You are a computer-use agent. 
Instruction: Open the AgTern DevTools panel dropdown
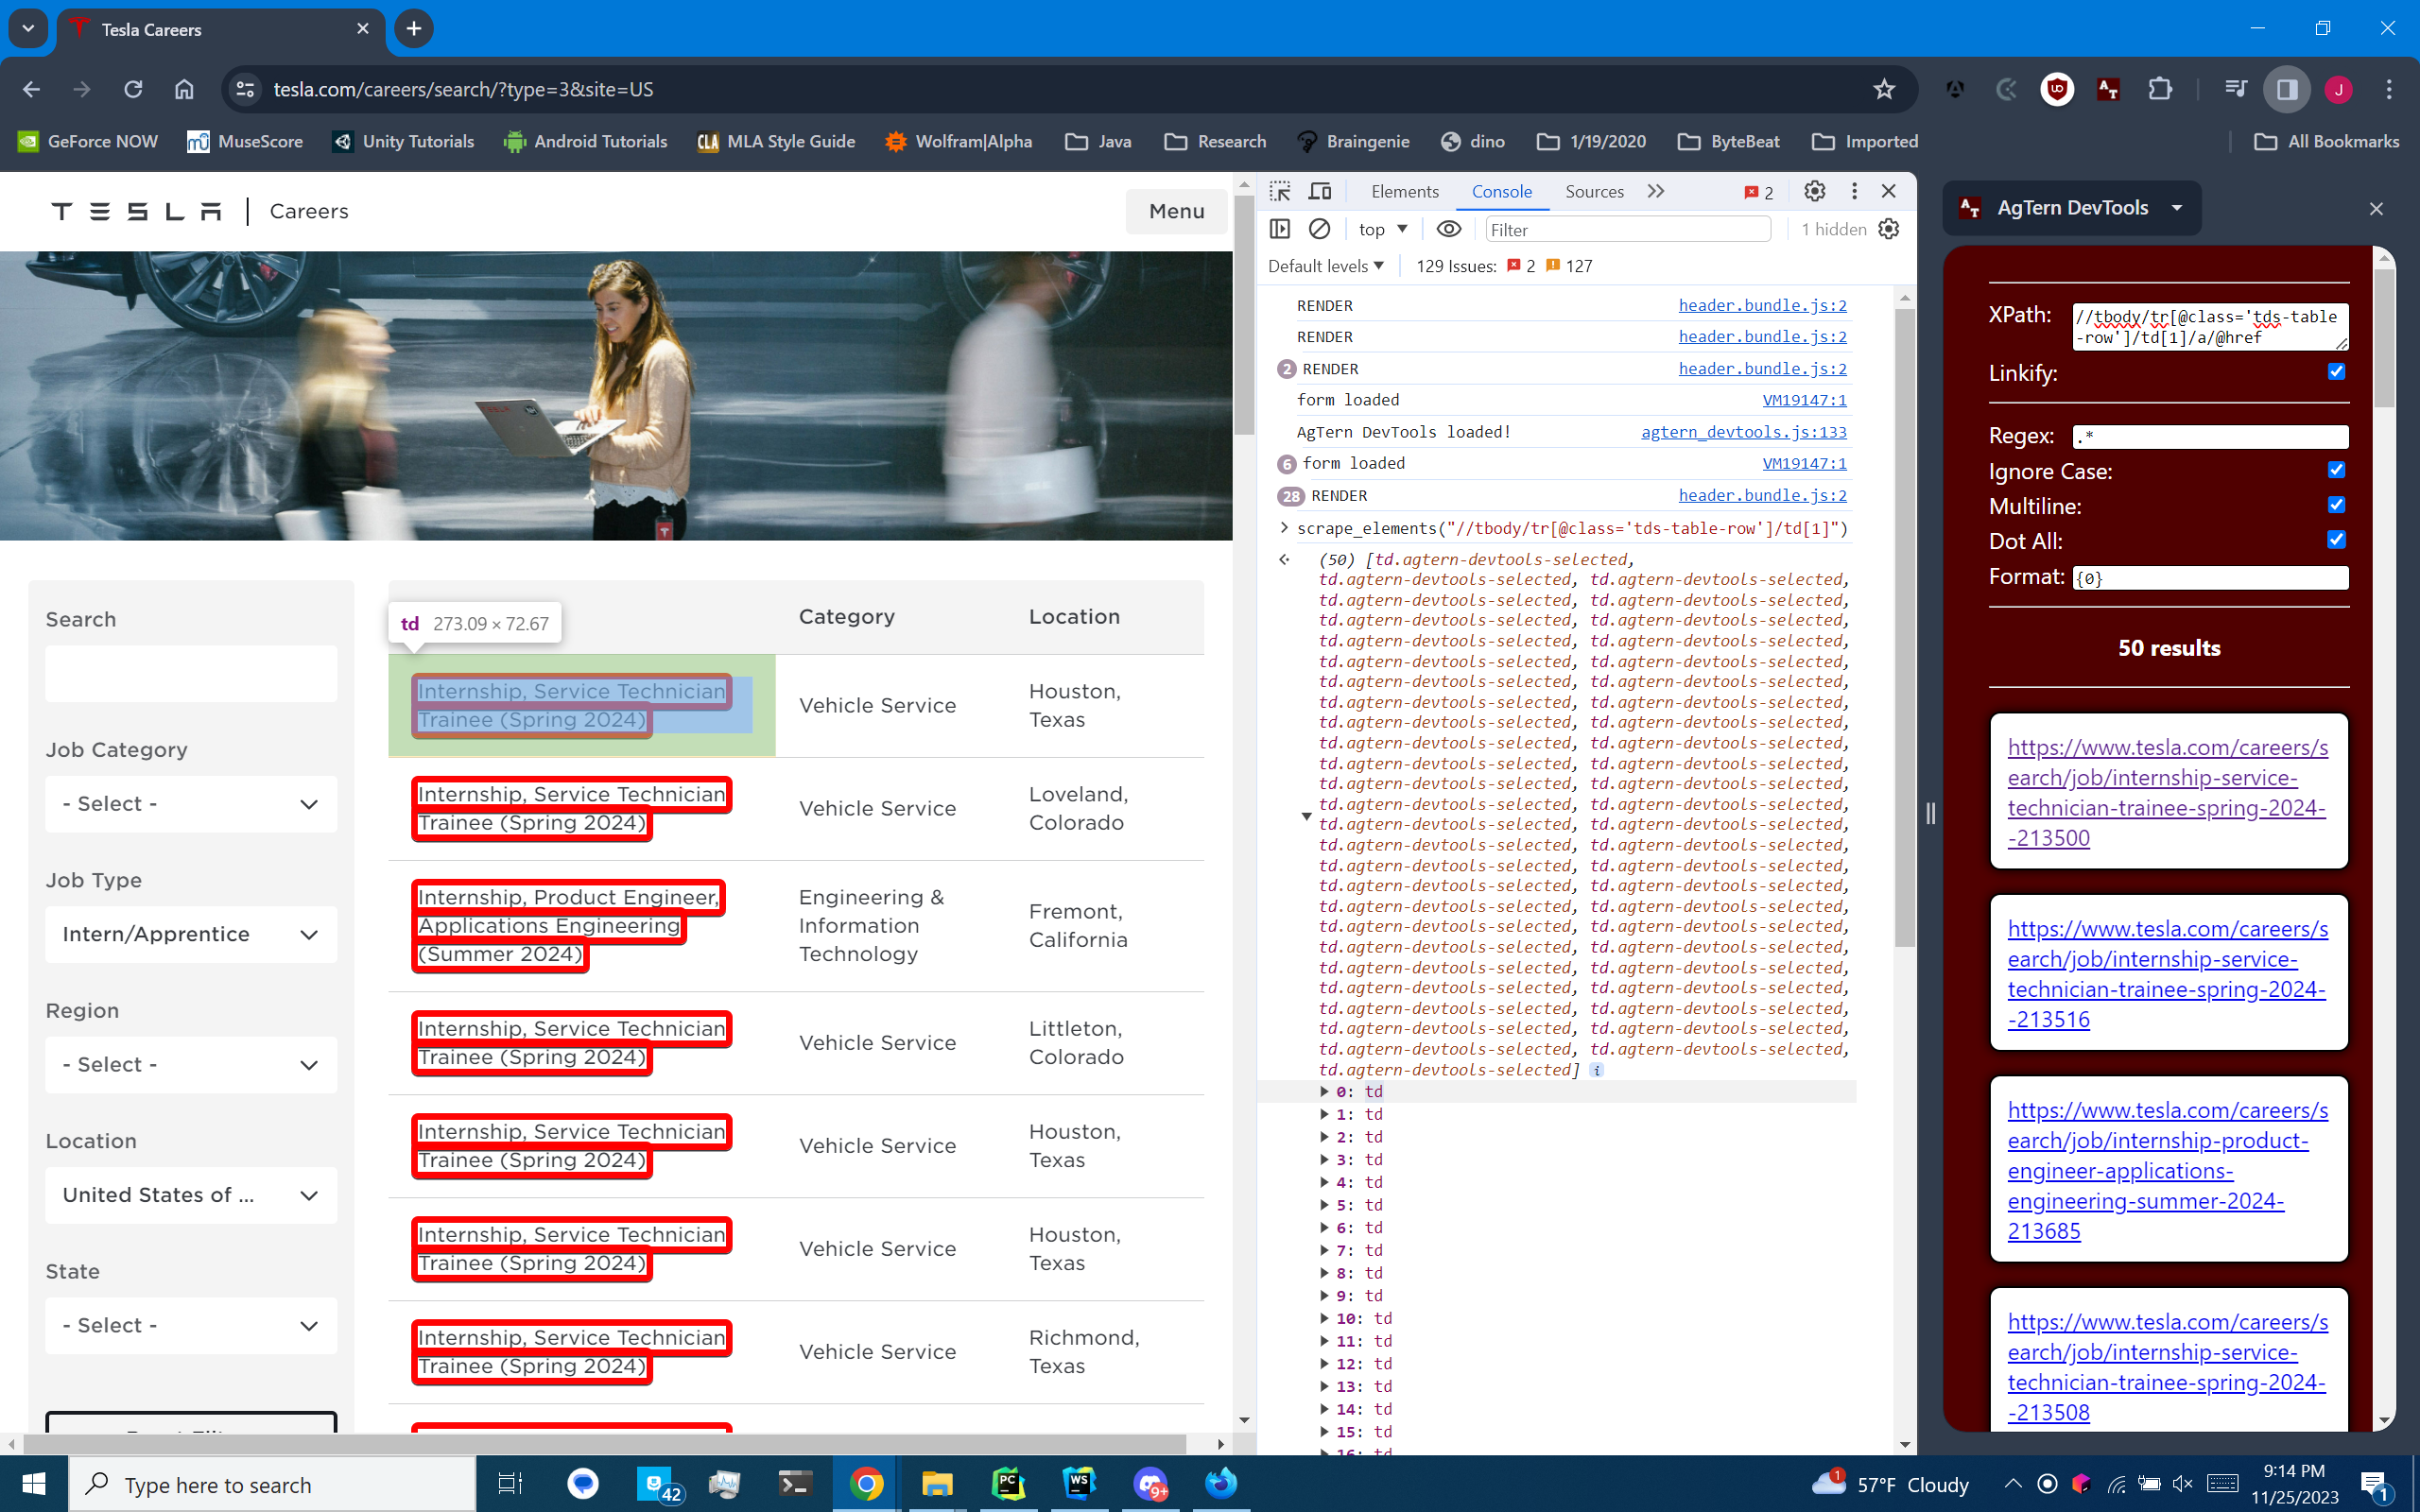[2071, 208]
